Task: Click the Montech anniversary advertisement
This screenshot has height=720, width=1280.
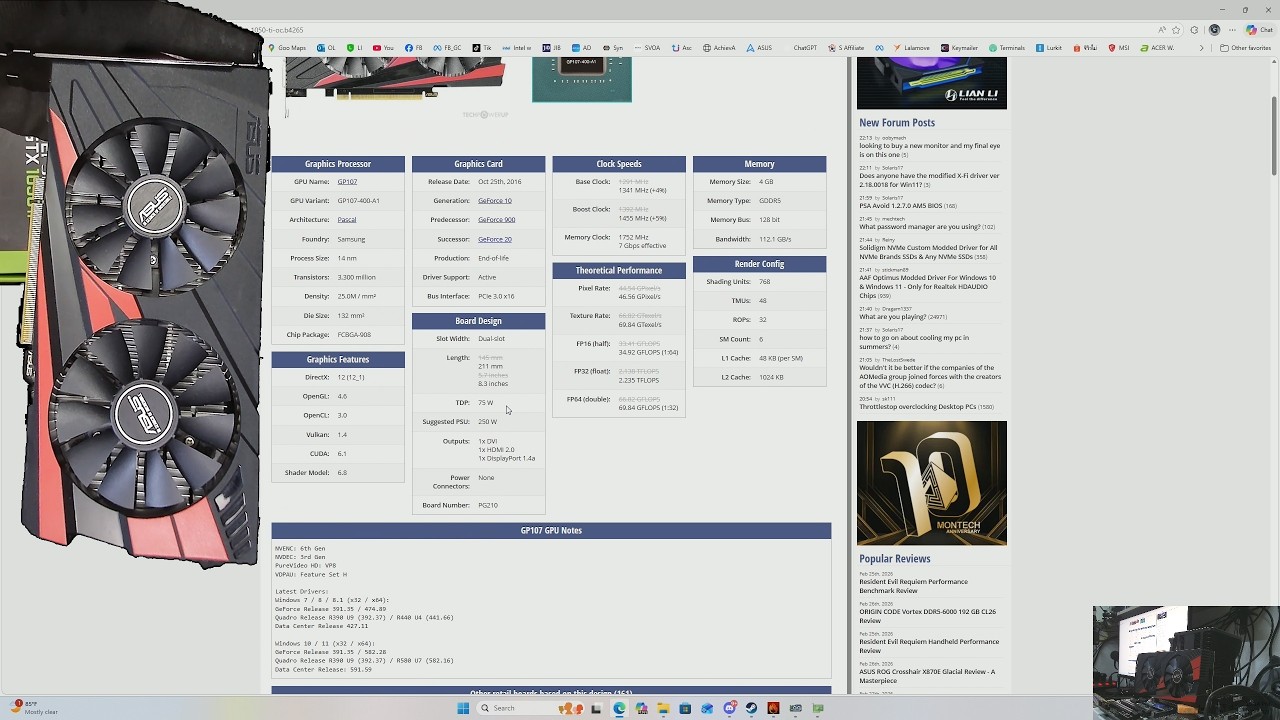Action: tap(932, 483)
